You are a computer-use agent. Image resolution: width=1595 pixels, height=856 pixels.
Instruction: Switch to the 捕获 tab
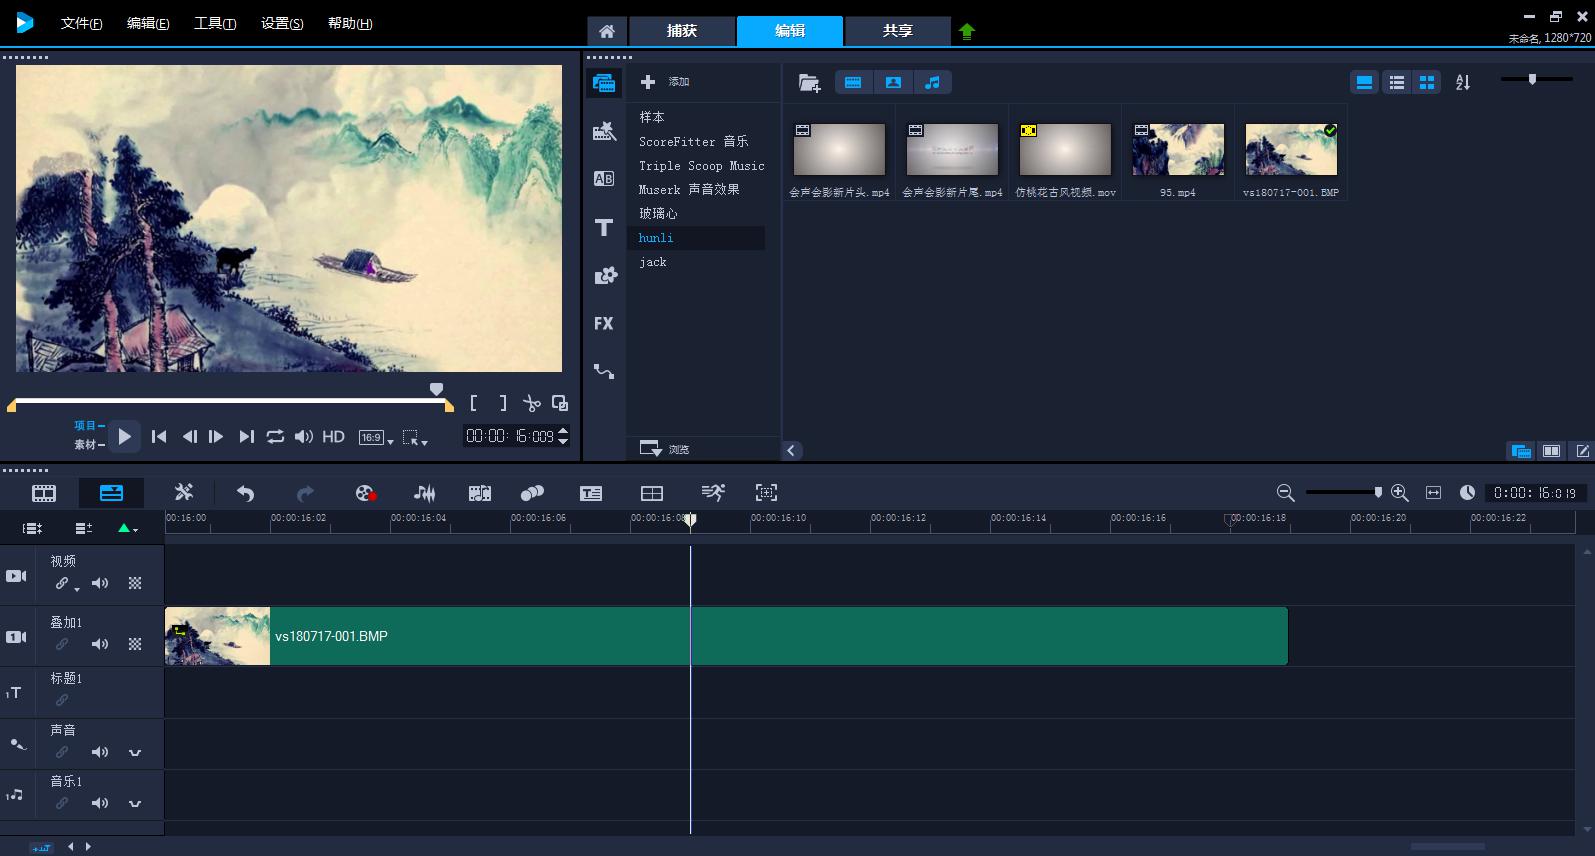(682, 31)
